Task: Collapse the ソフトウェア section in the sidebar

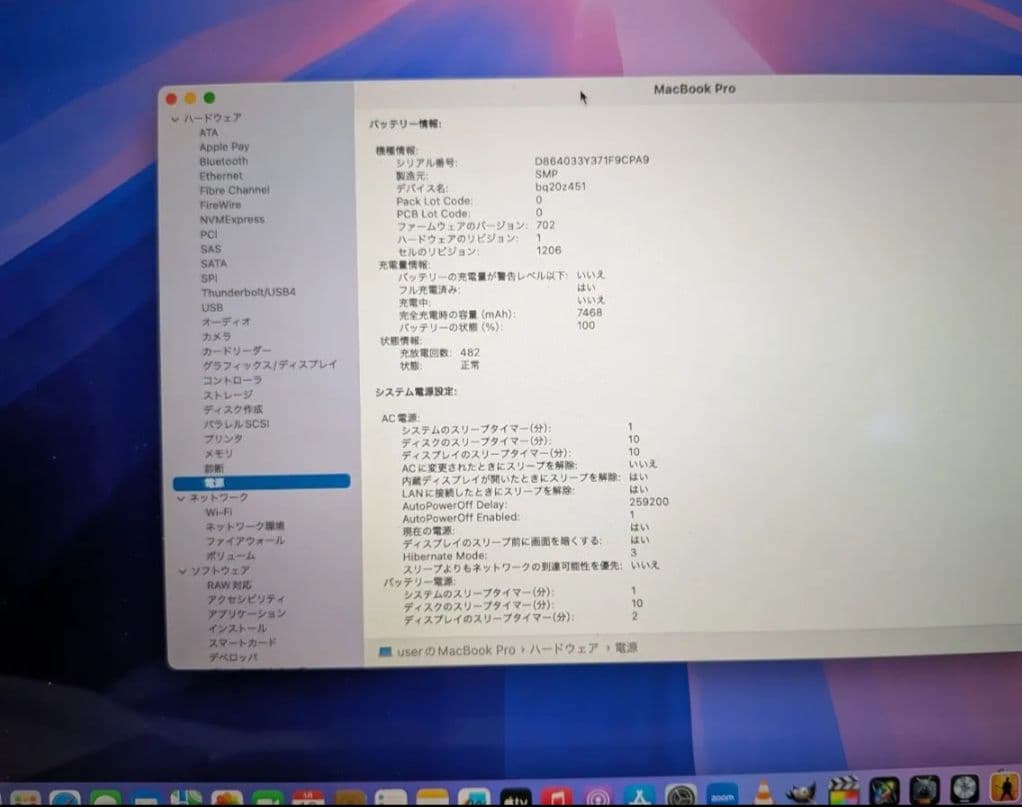Action: pyautogui.click(x=183, y=570)
